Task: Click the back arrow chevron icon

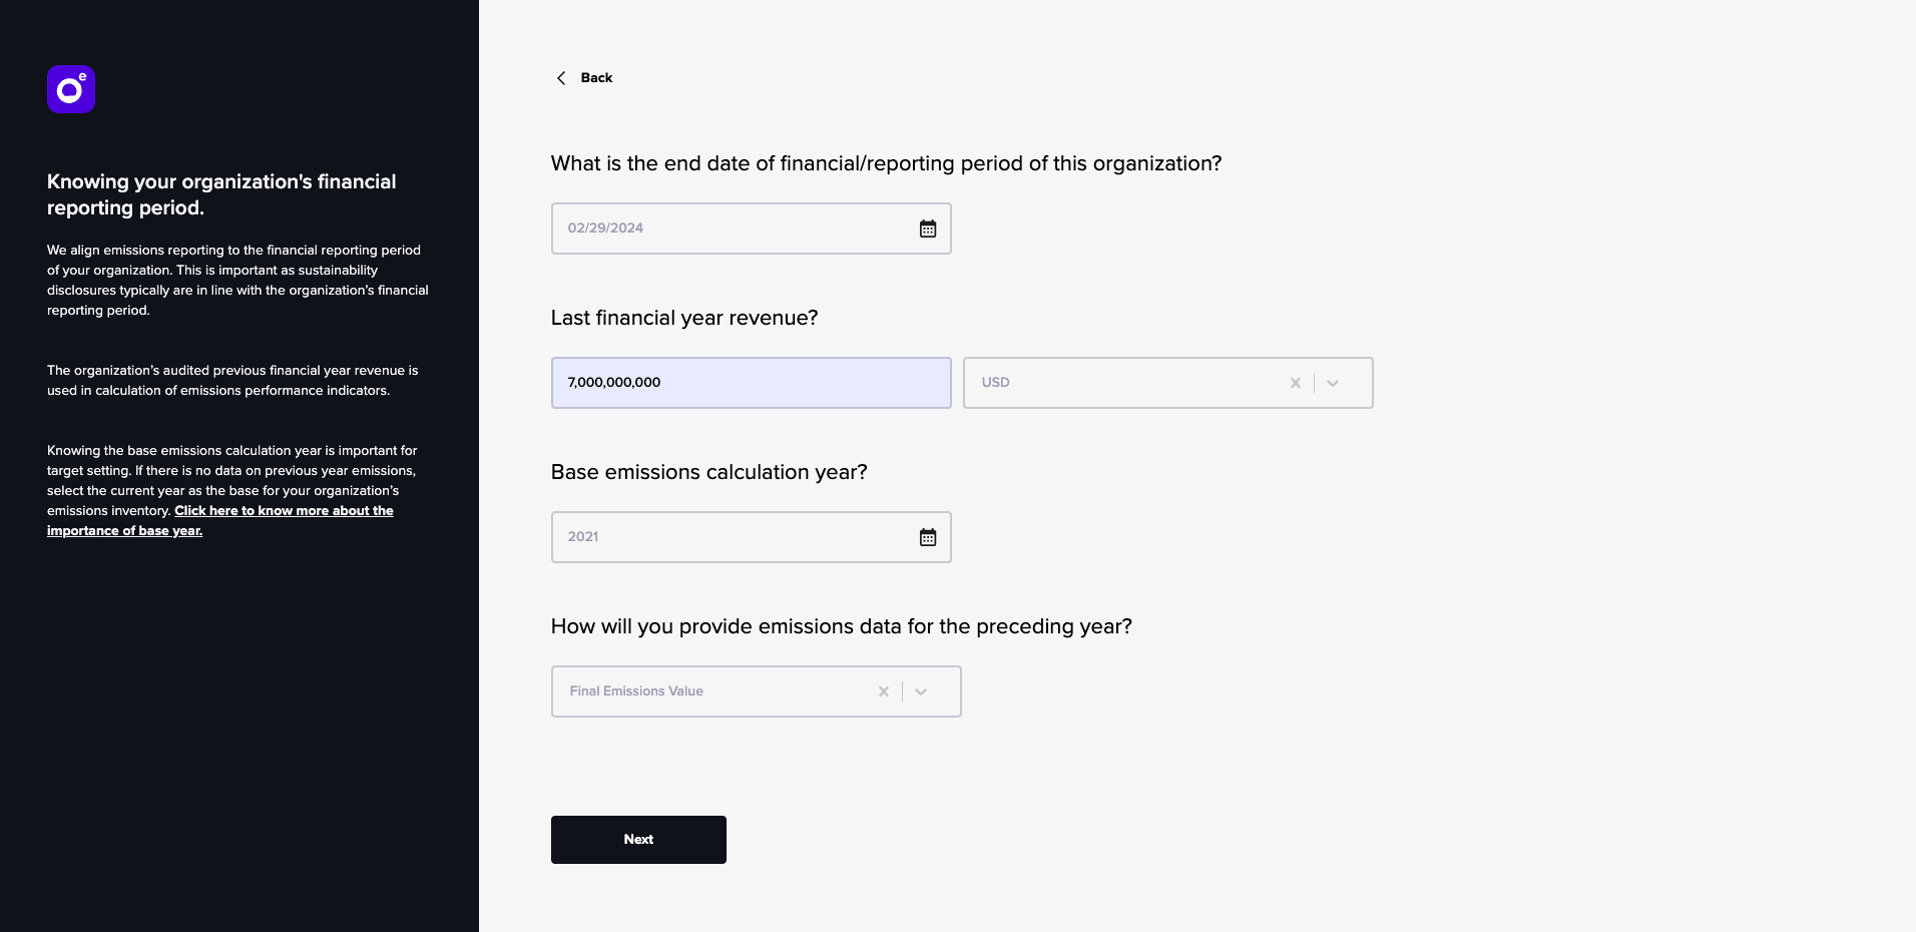Action: pyautogui.click(x=561, y=78)
